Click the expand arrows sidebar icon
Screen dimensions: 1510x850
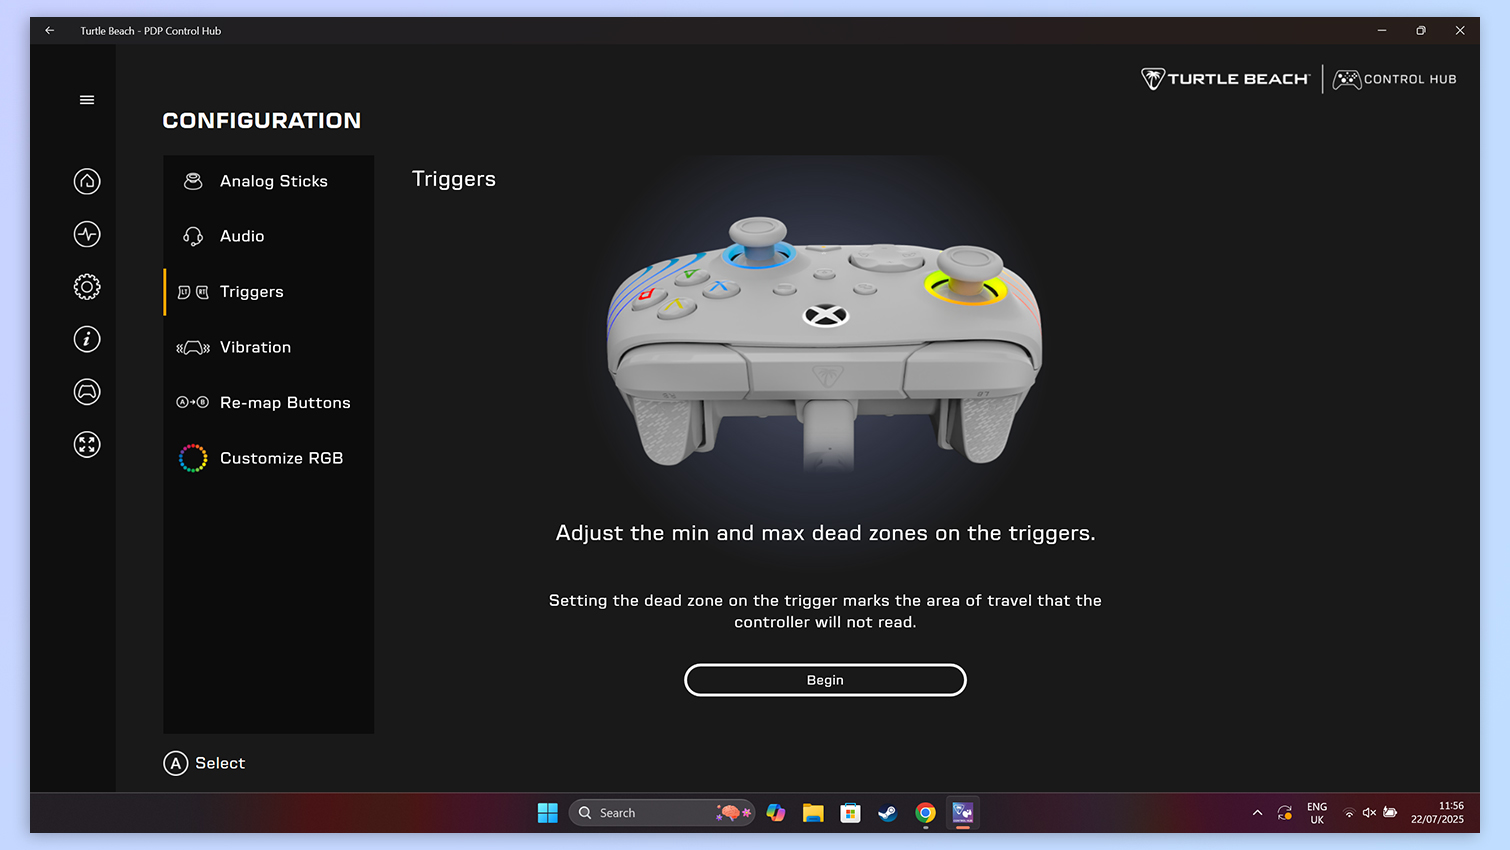click(x=87, y=444)
